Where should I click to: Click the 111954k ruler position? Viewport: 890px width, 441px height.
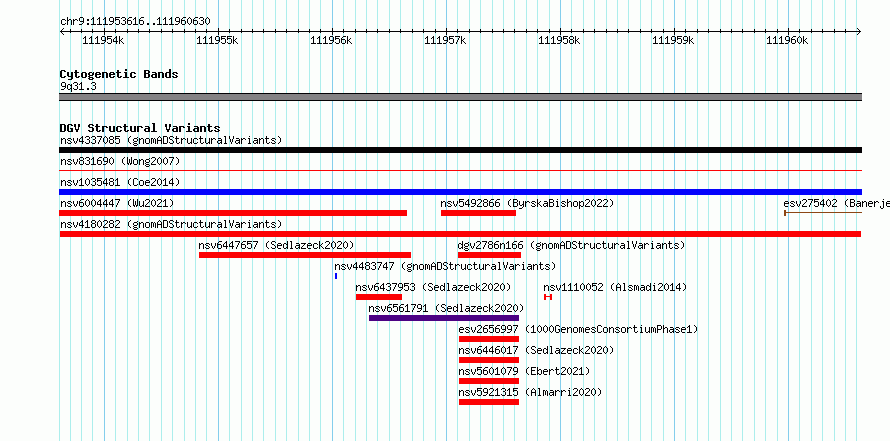pos(103,40)
